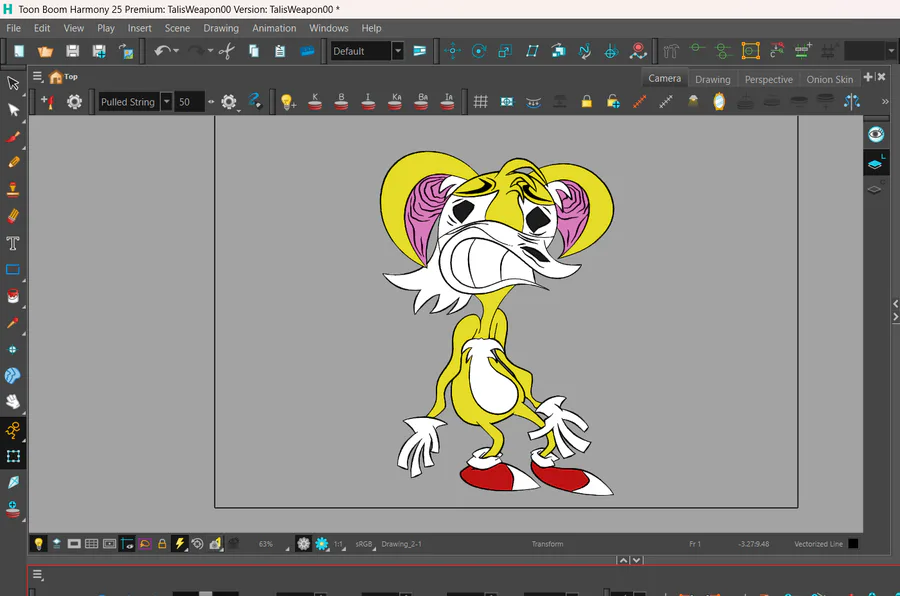Select the Scale tool
Image resolution: width=900 pixels, height=596 pixels.
pyautogui.click(x=505, y=51)
